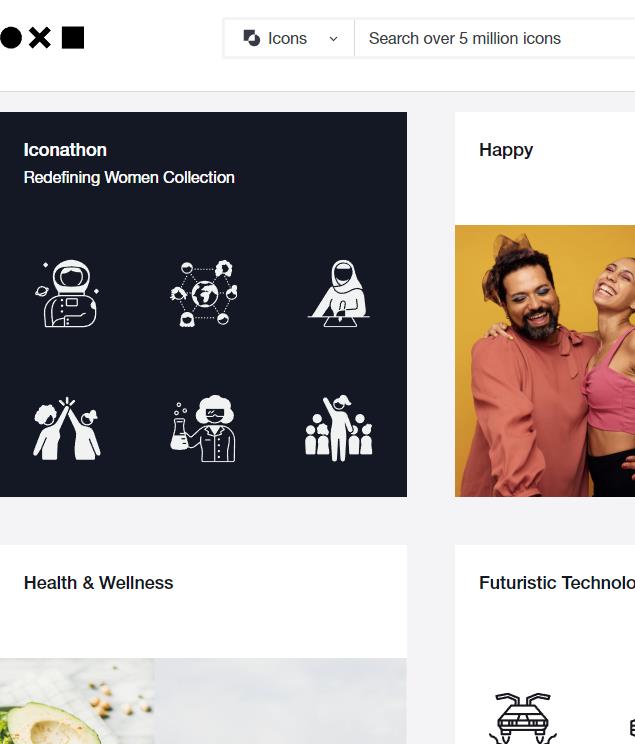The width and height of the screenshot is (635, 744).
Task: Open the Health & Wellness collection
Action: click(x=99, y=583)
